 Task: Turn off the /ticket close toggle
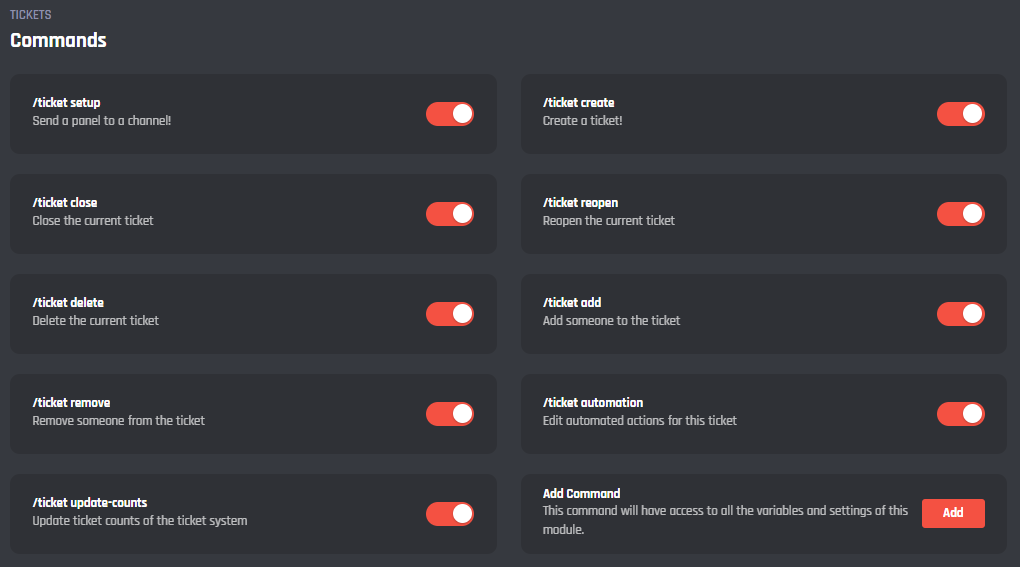point(449,214)
